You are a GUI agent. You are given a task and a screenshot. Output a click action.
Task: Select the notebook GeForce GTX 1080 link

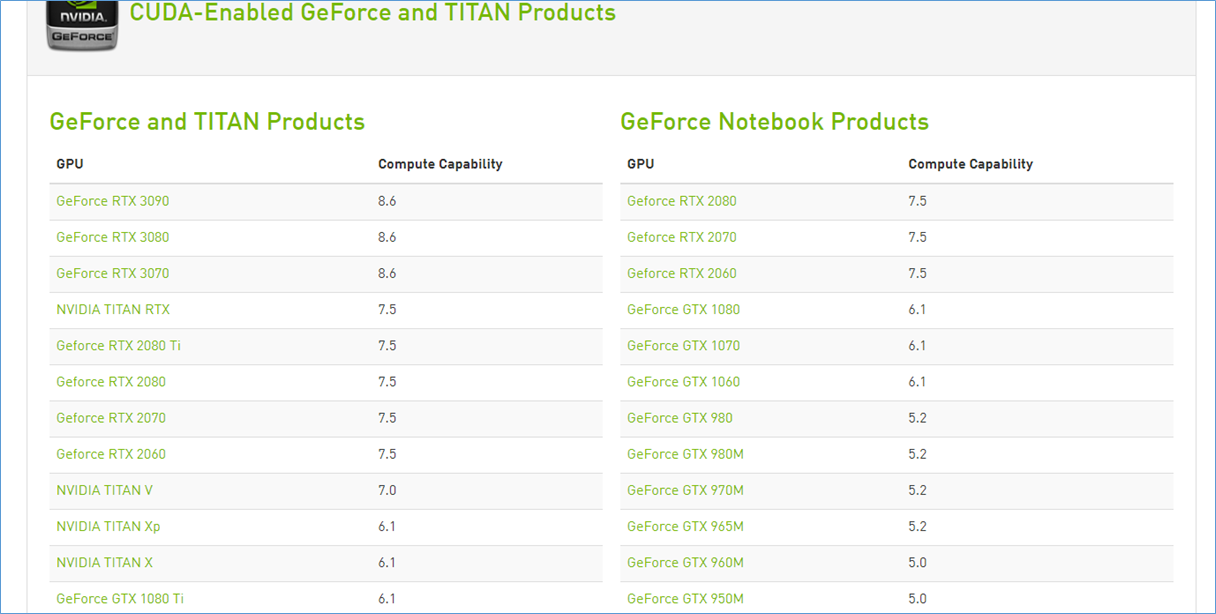pyautogui.click(x=684, y=309)
